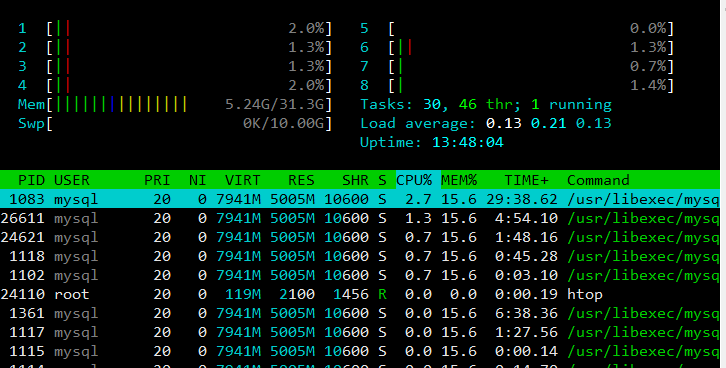The width and height of the screenshot is (726, 368).
Task: Click the PID column header
Action: pos(31,180)
